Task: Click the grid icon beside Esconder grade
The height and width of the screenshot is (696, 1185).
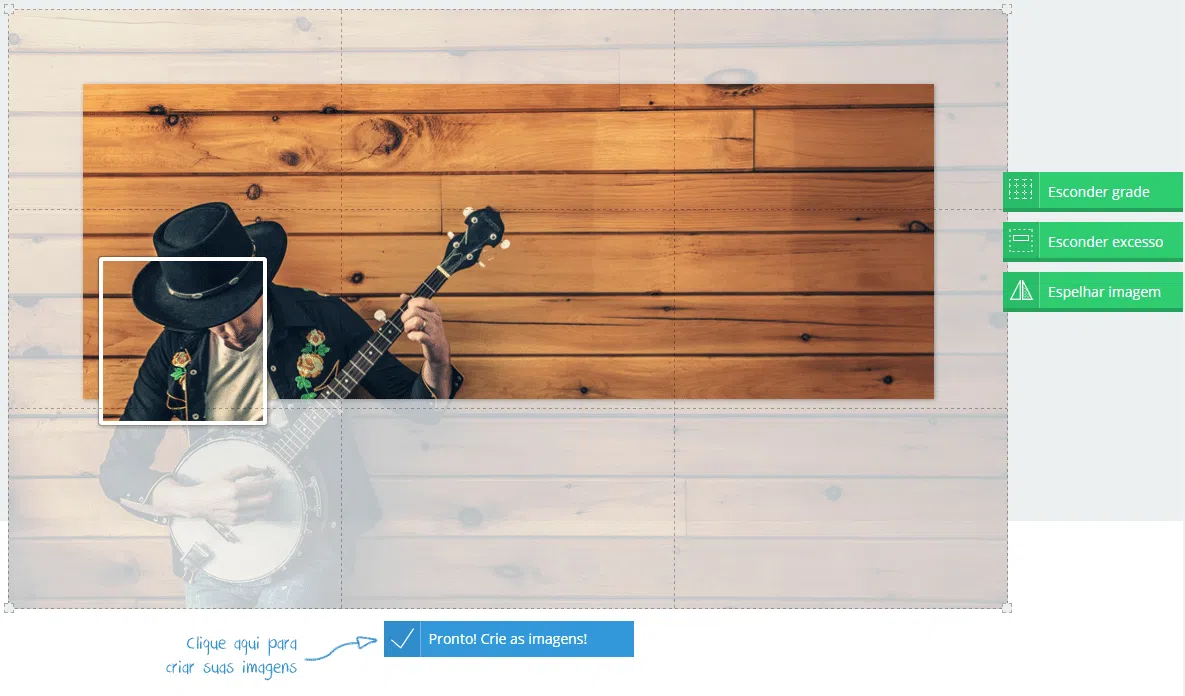Action: (1020, 191)
